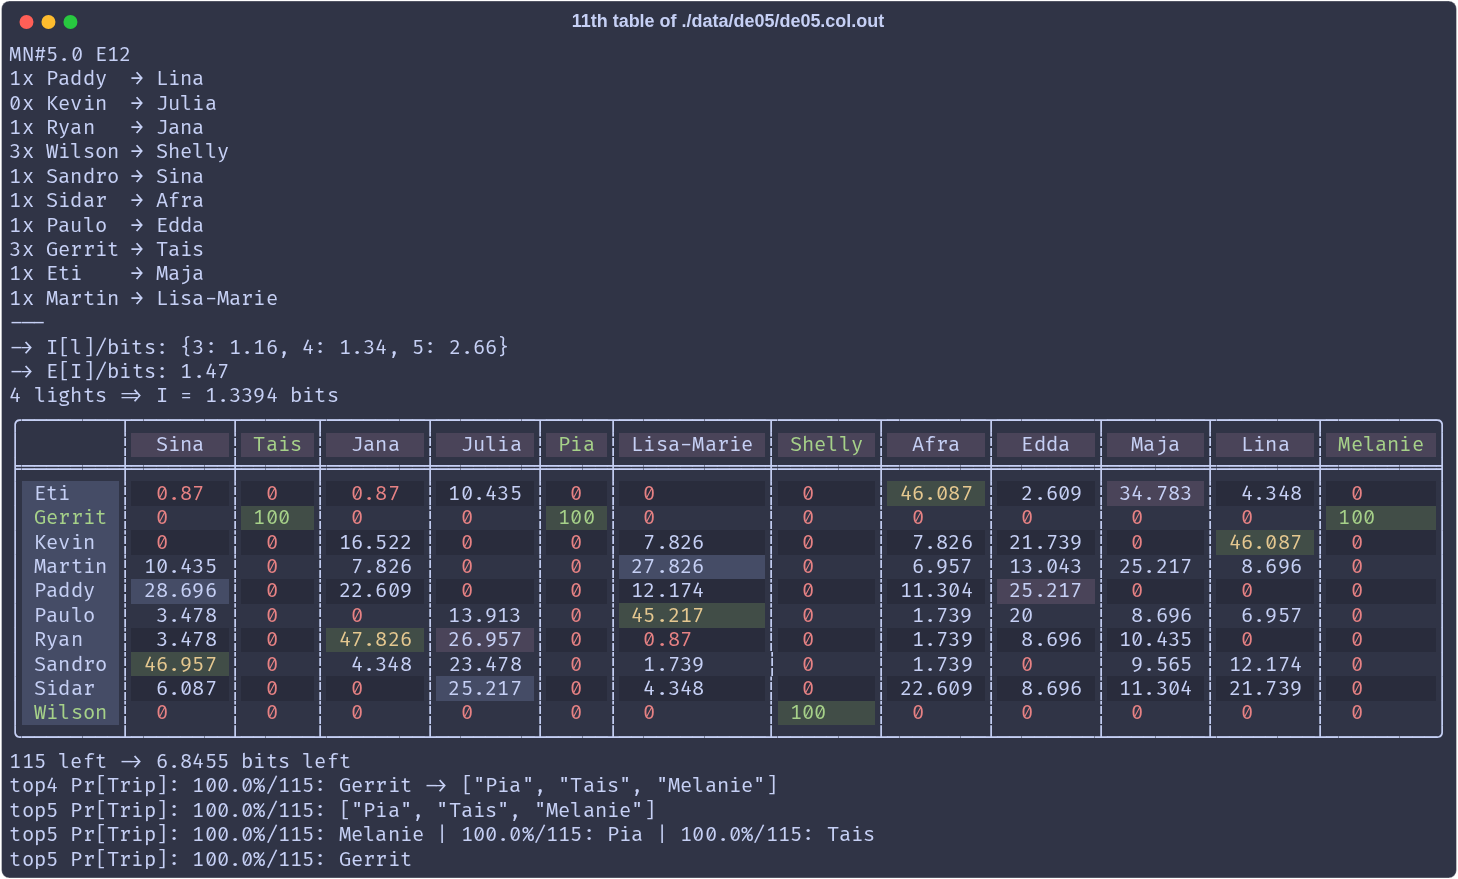Click the red close window button

26,22
